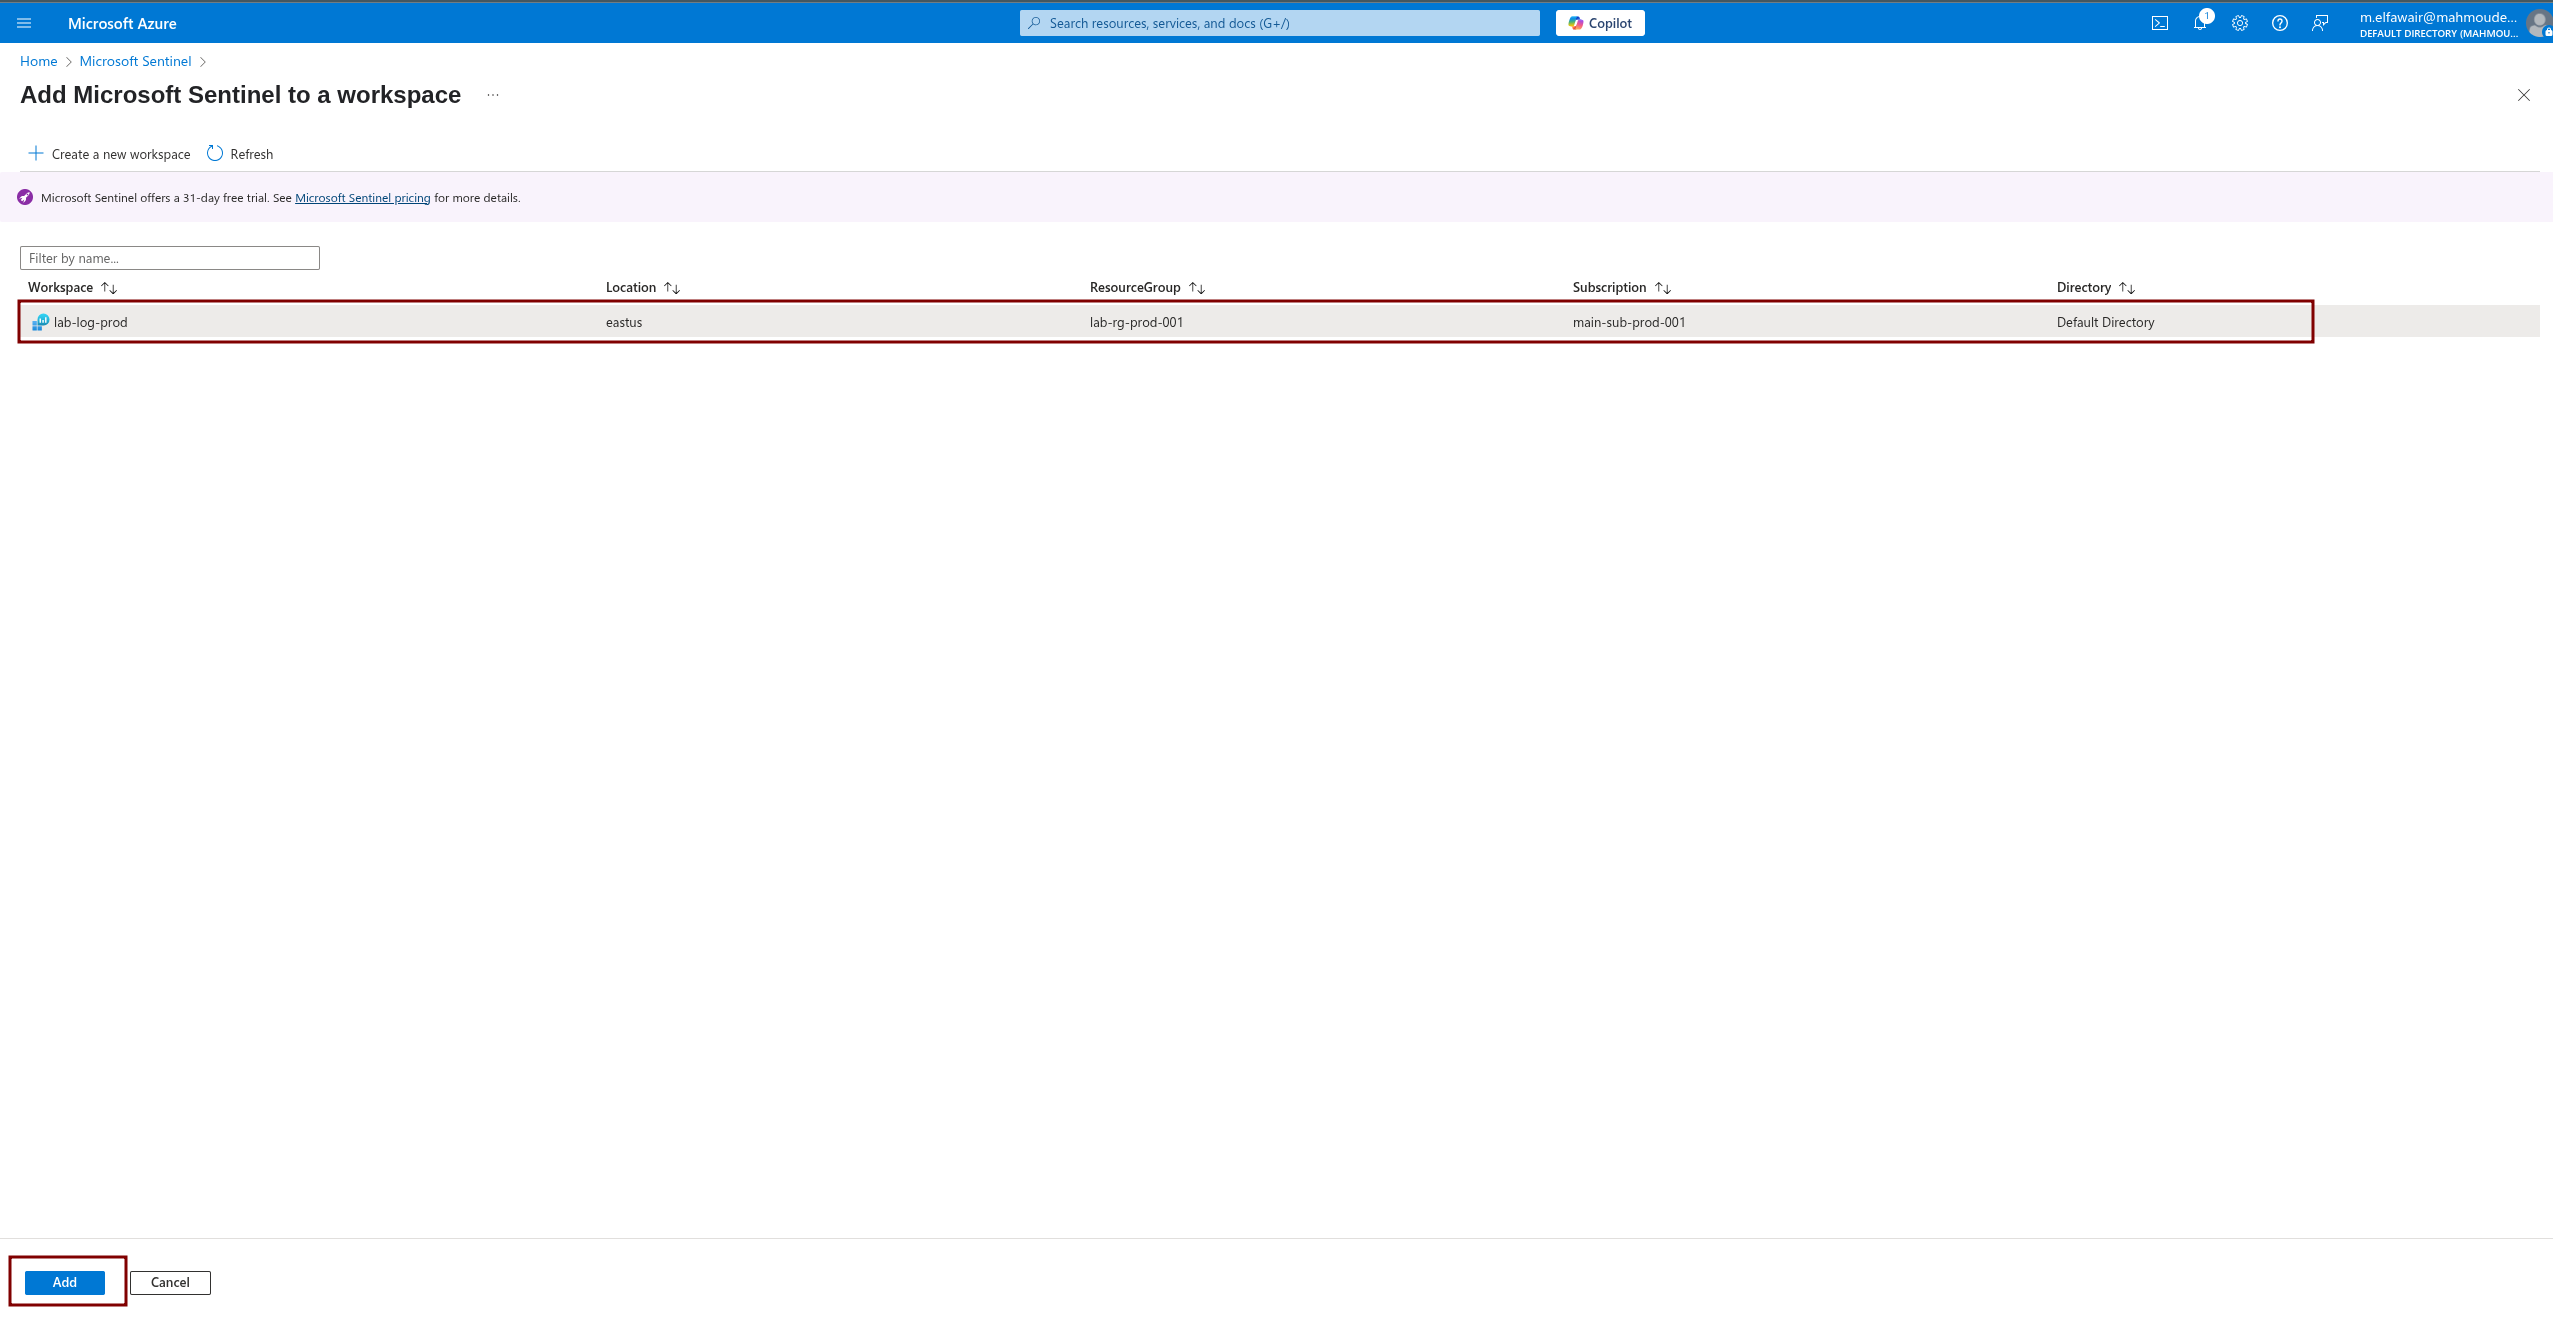Sort by Location column

pos(643,288)
